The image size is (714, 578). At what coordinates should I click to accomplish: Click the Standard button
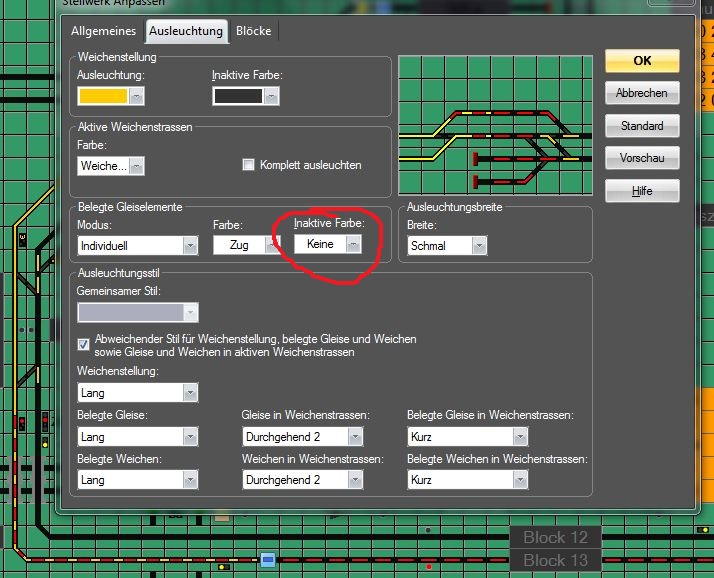(x=642, y=126)
